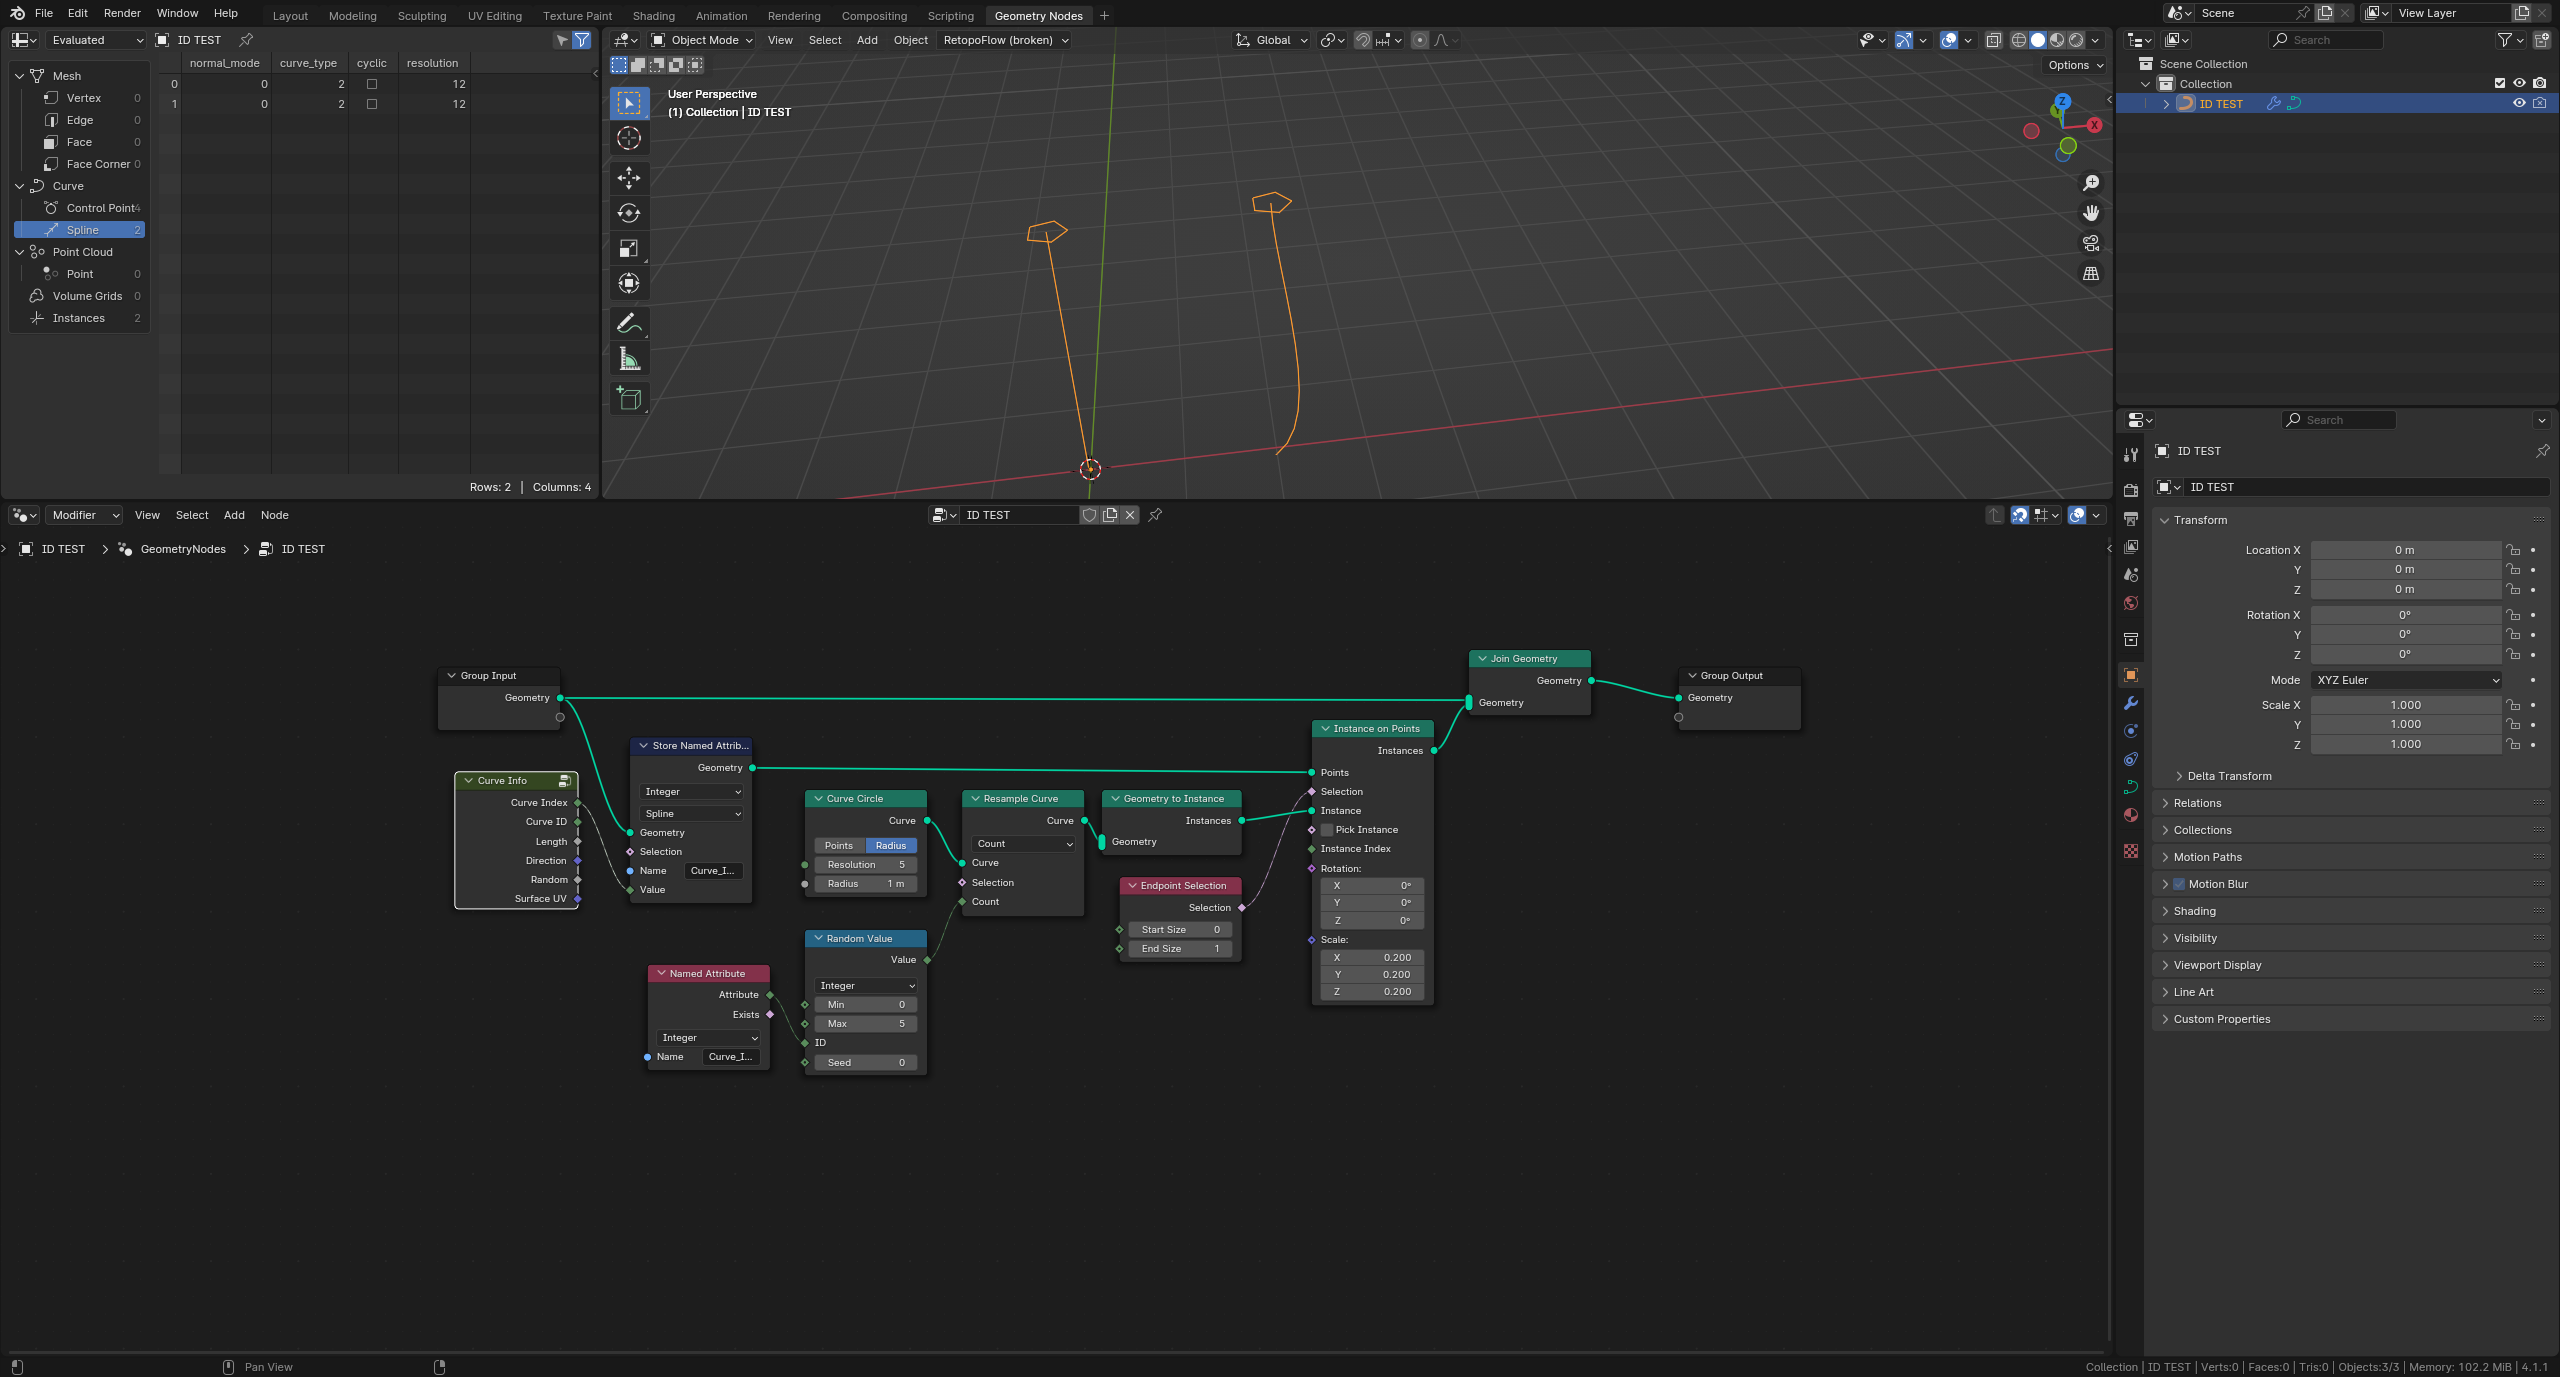Toggle the snapping magnet in viewport header

pyautogui.click(x=1362, y=40)
